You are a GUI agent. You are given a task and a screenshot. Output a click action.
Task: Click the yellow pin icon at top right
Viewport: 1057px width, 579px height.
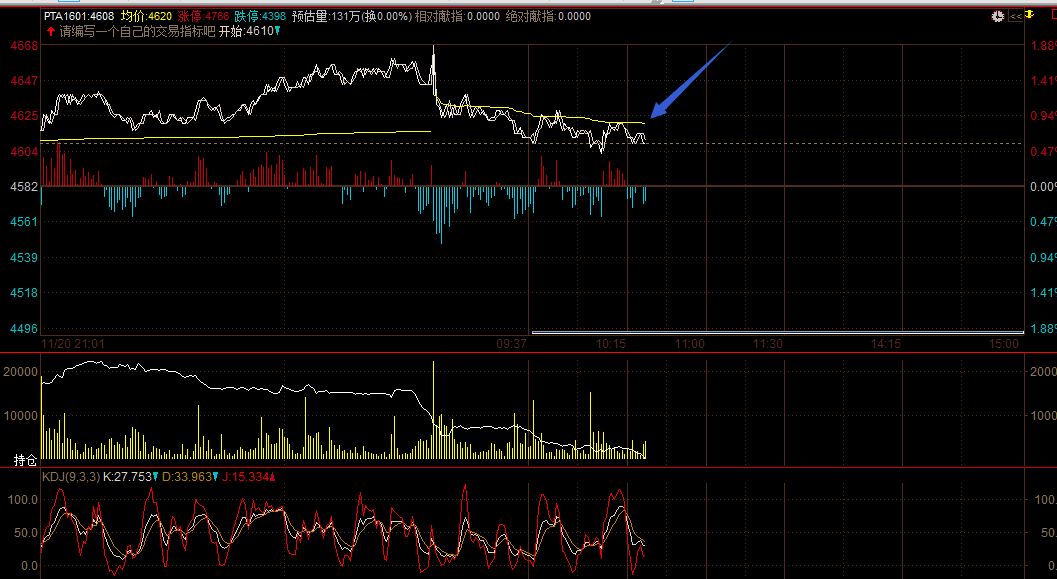[x=1029, y=15]
